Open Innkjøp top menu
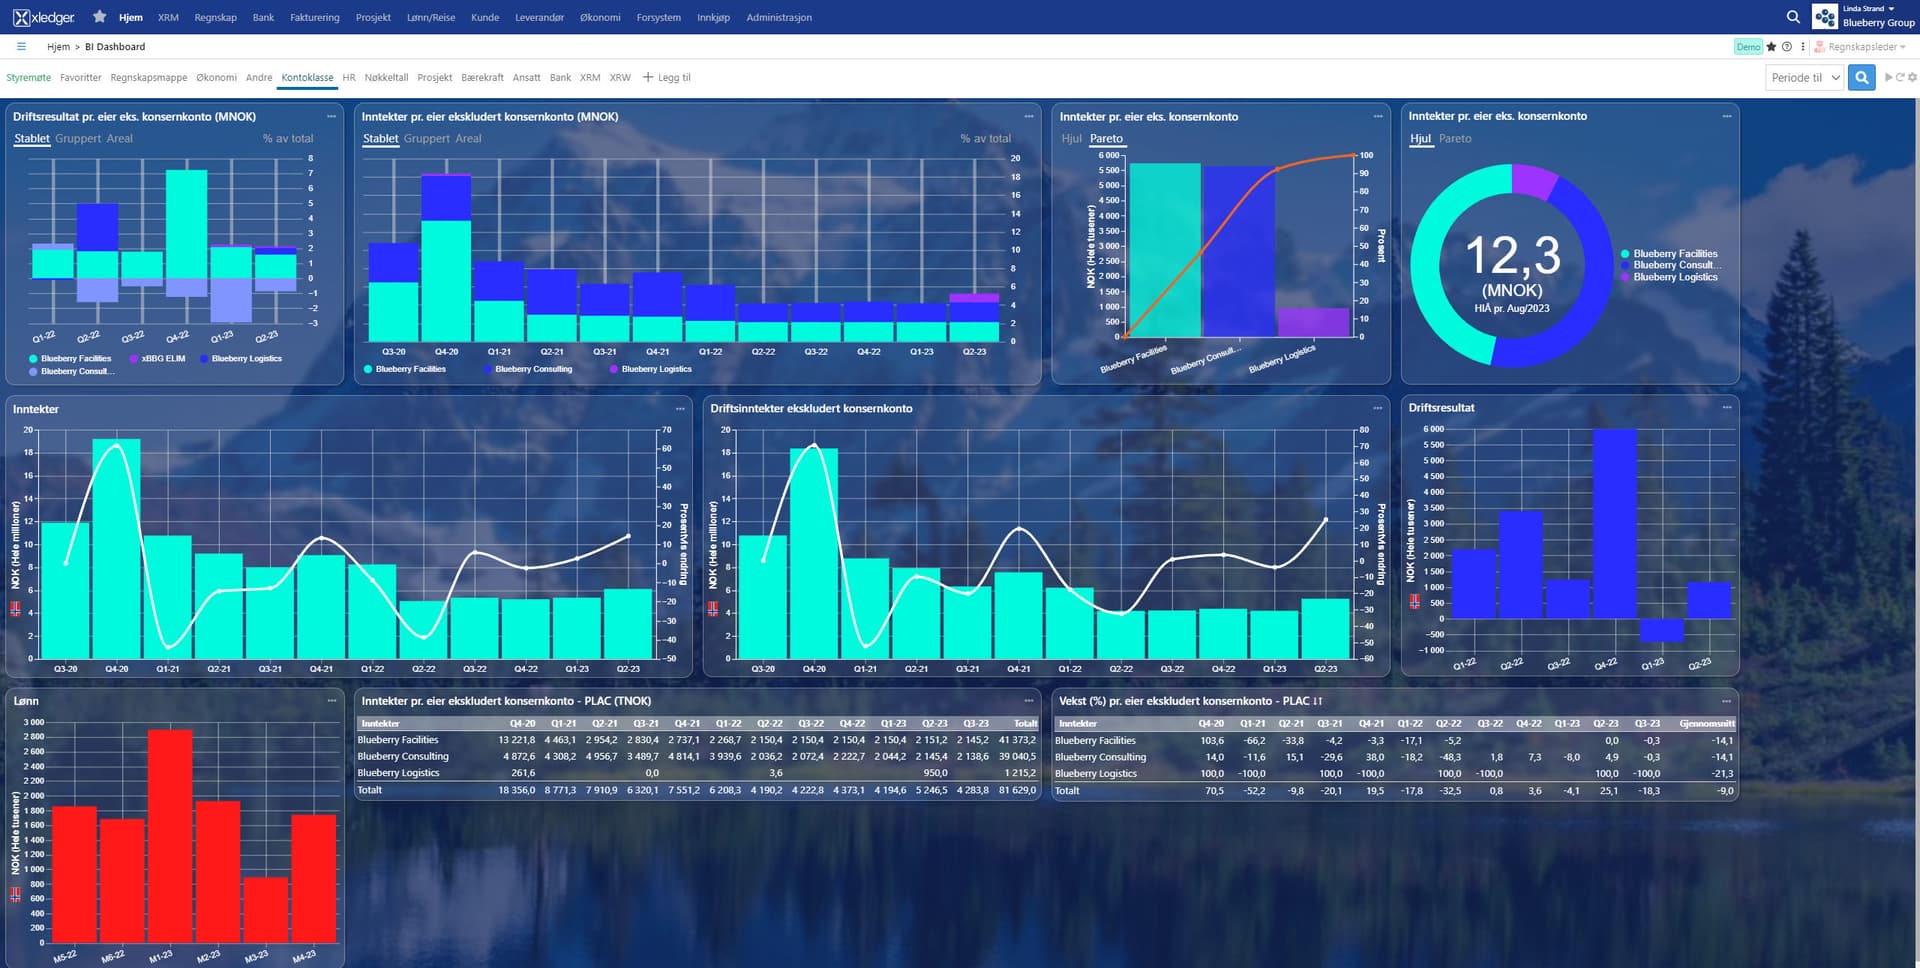 point(713,17)
